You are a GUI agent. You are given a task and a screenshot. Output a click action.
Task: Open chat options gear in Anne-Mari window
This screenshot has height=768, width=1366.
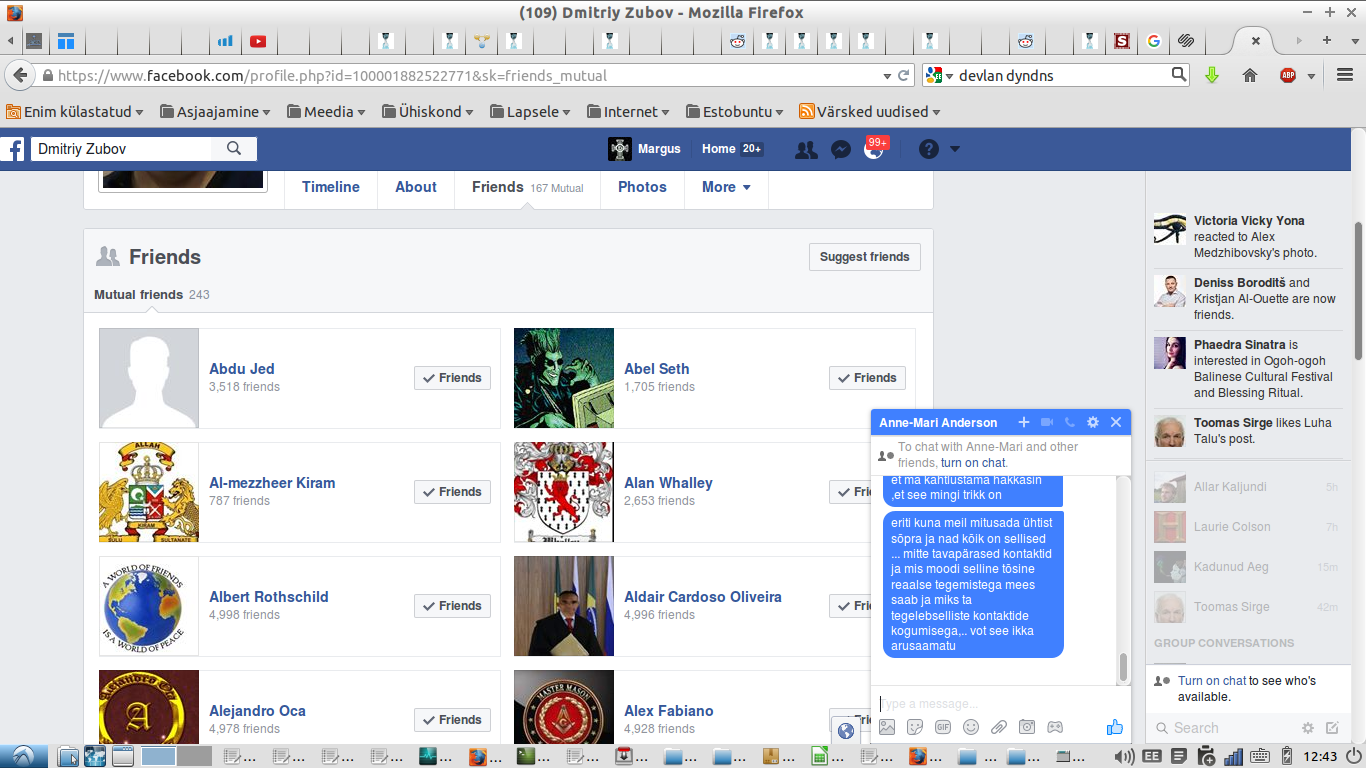1093,422
